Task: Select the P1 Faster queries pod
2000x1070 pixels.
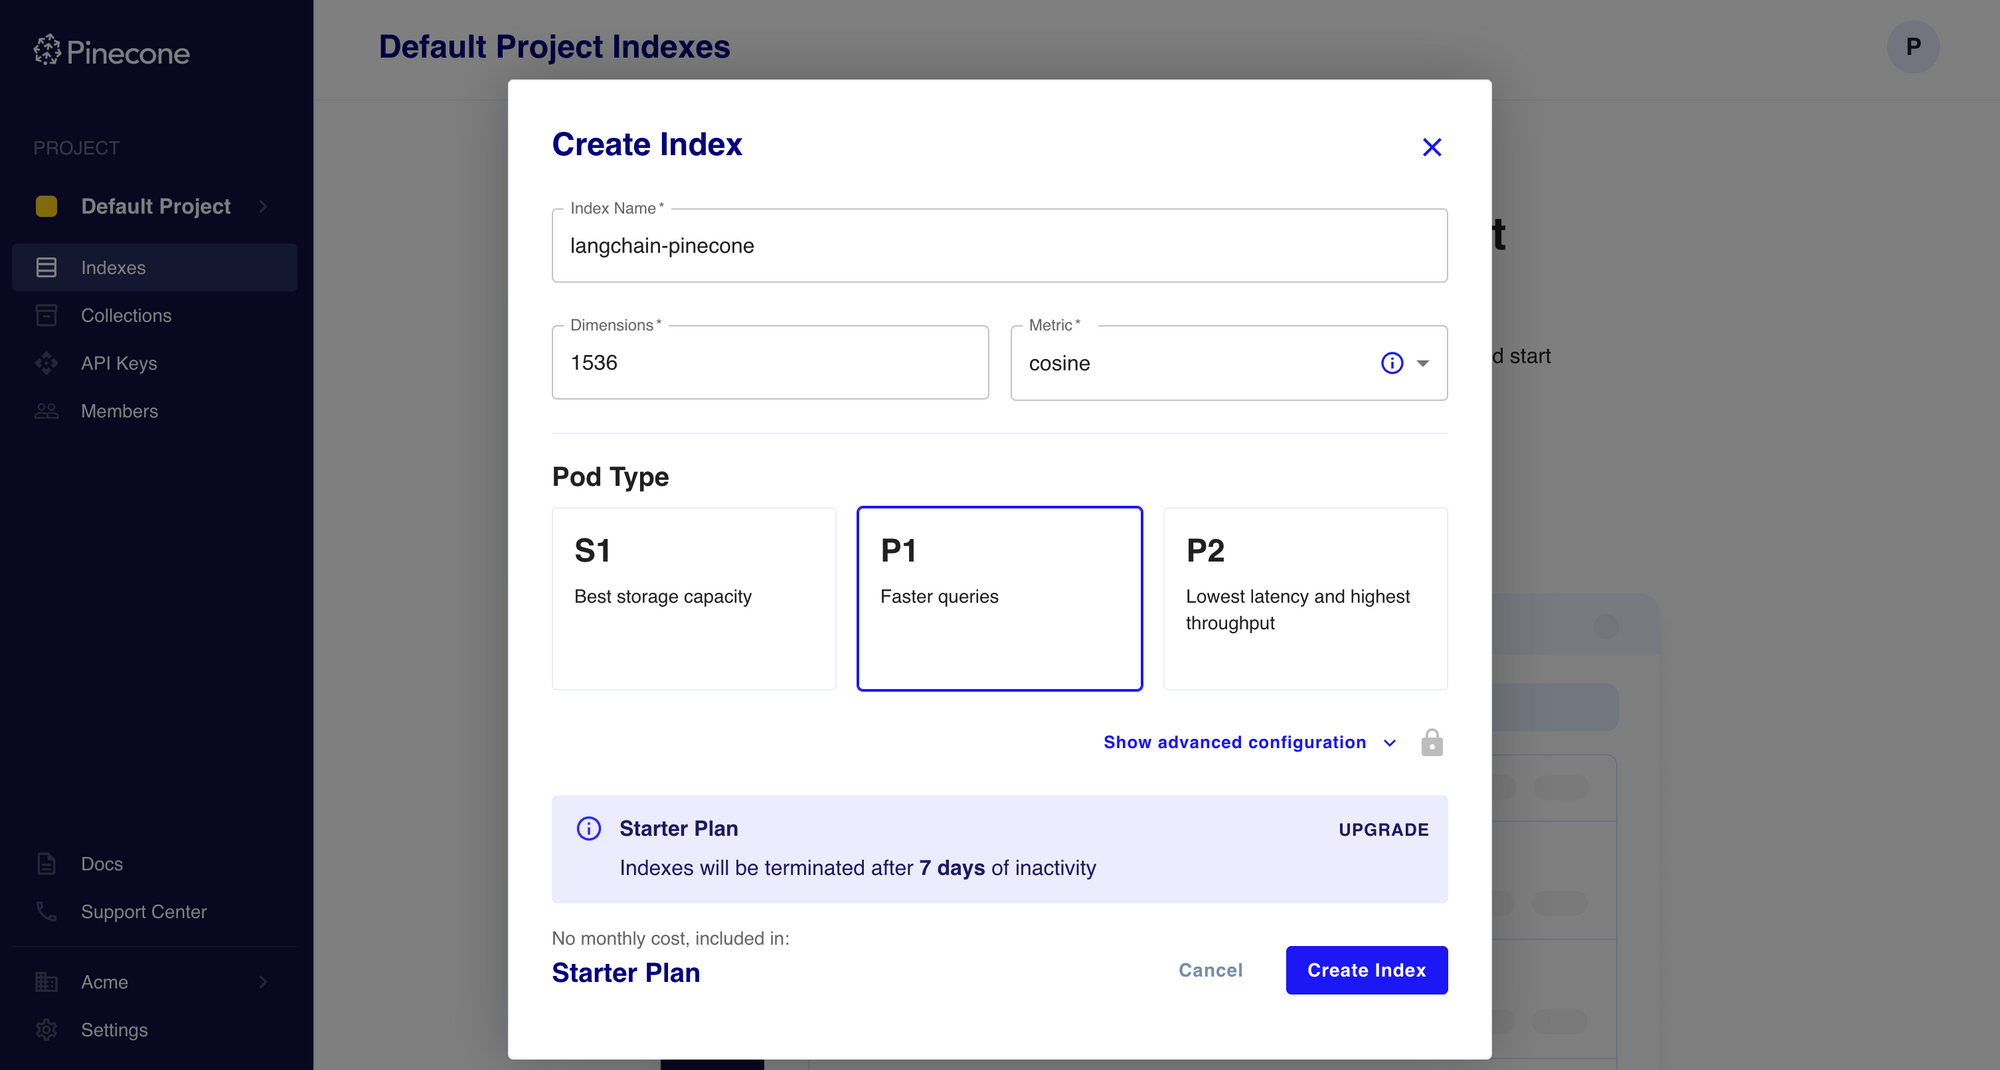Action: (999, 598)
